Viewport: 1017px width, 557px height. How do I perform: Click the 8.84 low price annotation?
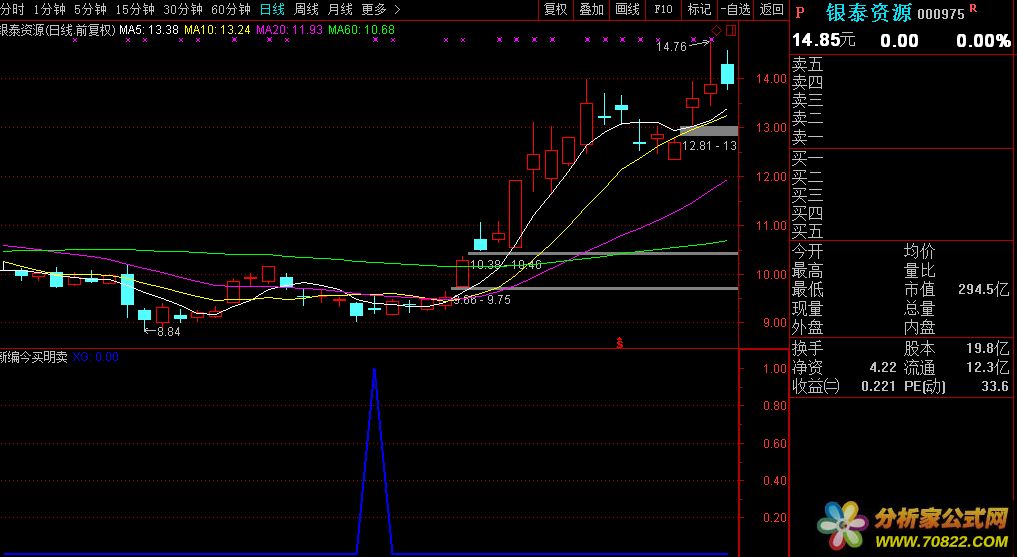(x=169, y=331)
